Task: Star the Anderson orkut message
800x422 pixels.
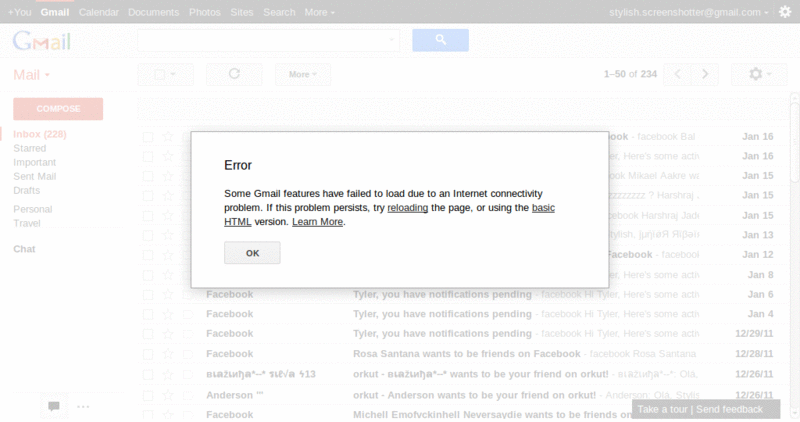Action: (168, 395)
